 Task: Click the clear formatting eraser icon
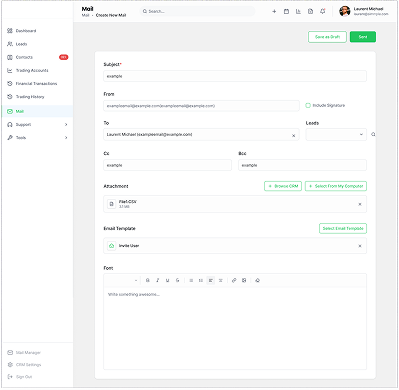coord(257,280)
